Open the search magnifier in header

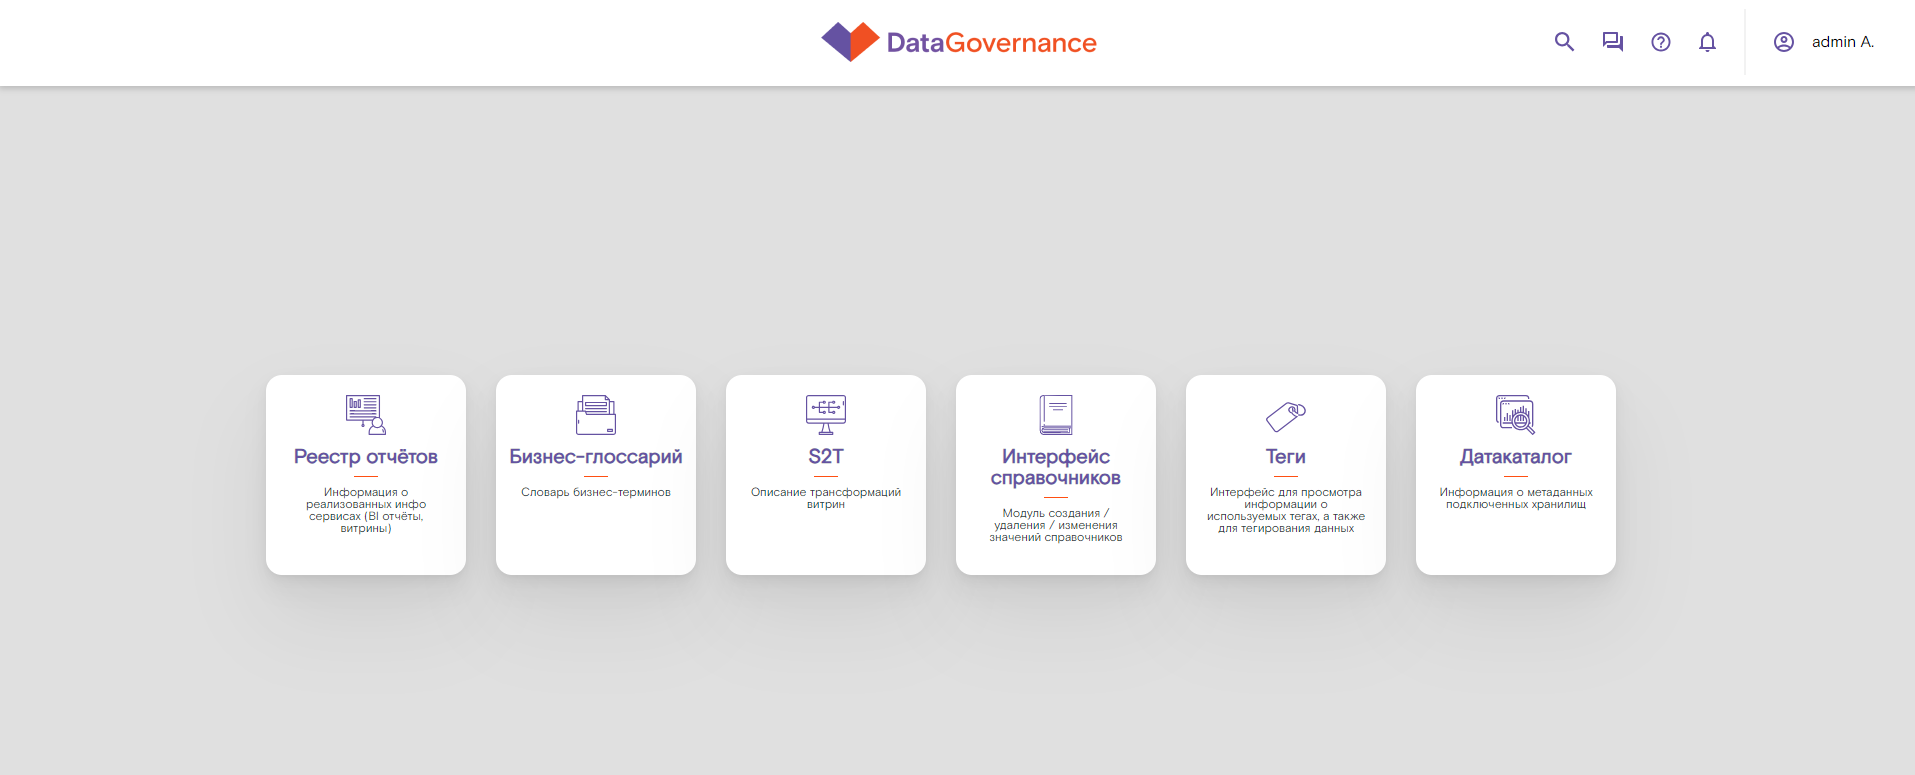[1564, 42]
